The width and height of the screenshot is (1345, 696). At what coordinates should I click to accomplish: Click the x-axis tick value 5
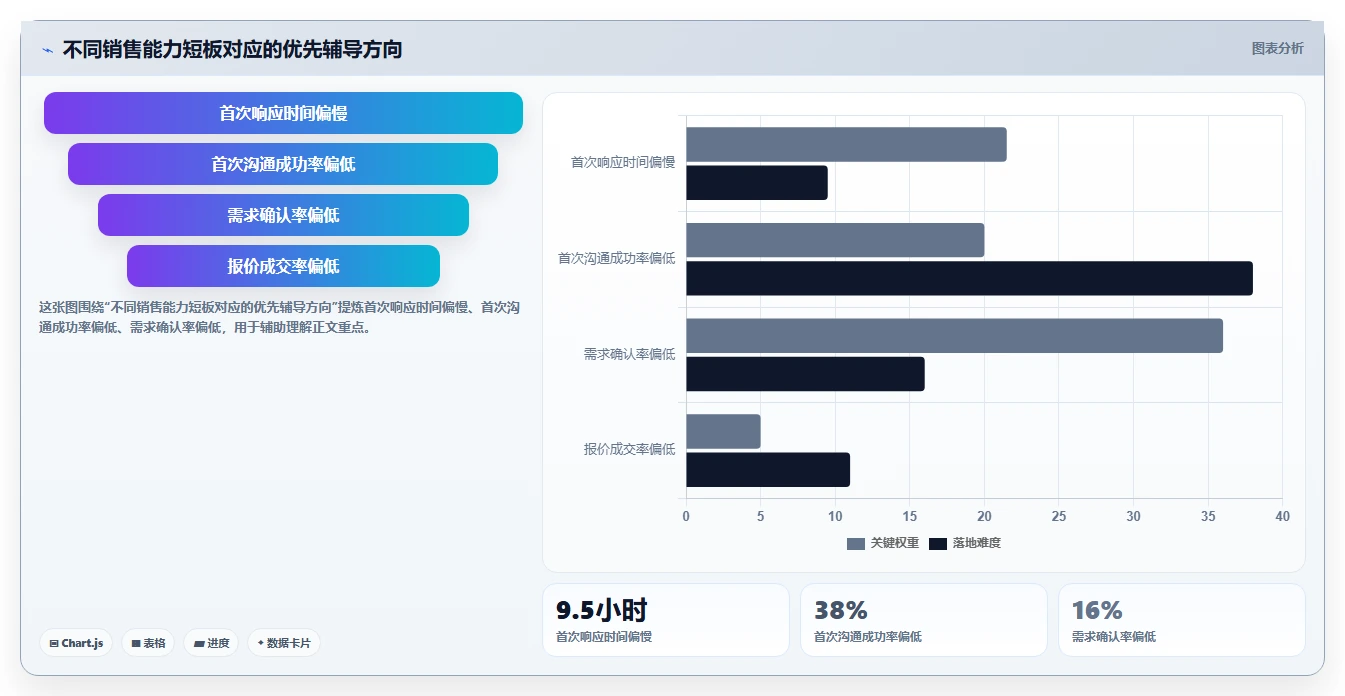pos(760,516)
